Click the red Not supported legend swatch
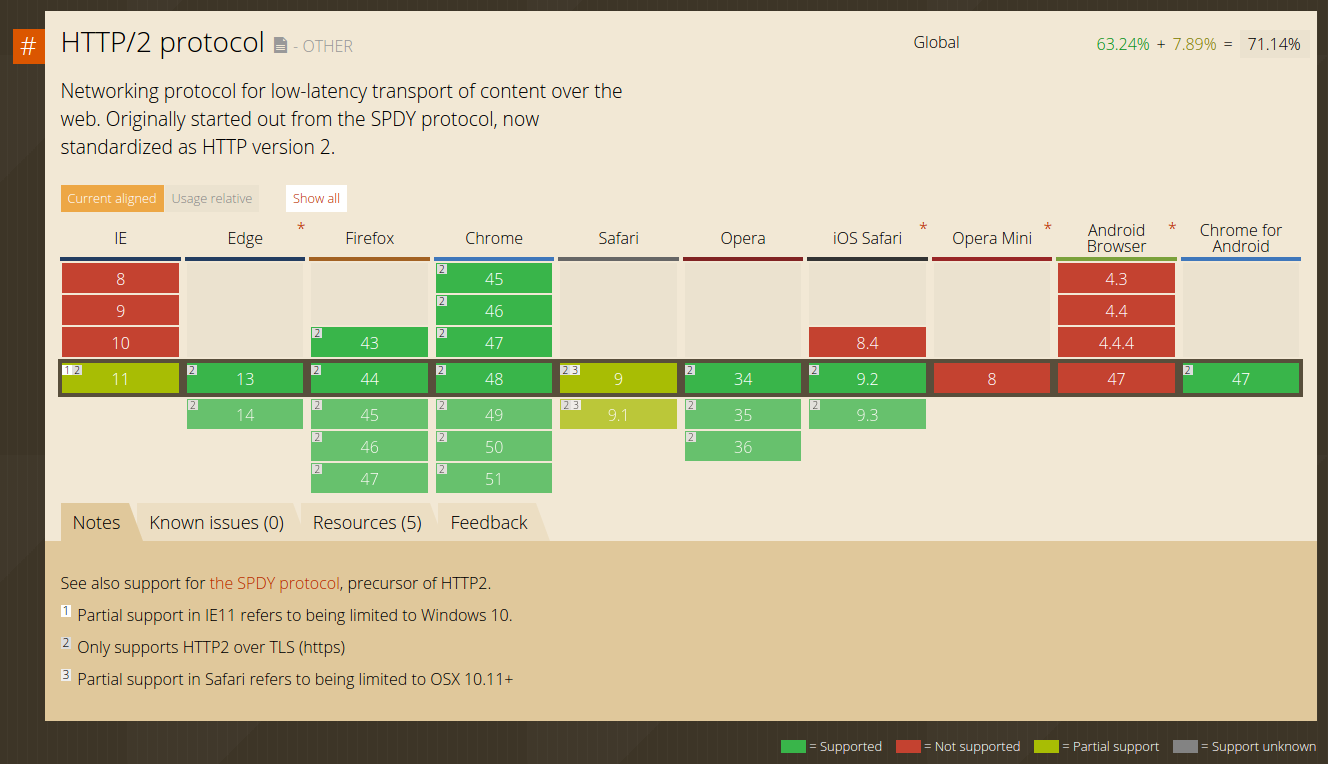The image size is (1328, 764). coord(908,746)
